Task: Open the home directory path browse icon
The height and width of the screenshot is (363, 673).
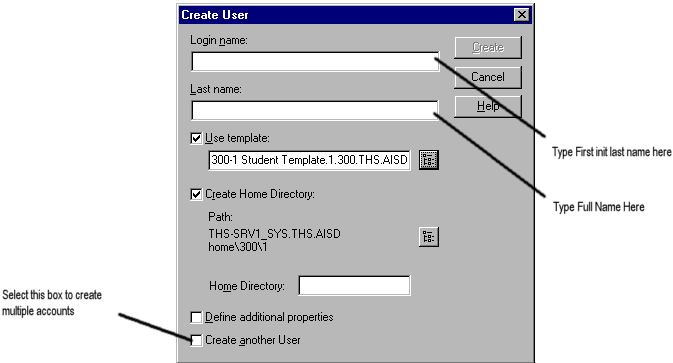Action: [428, 237]
